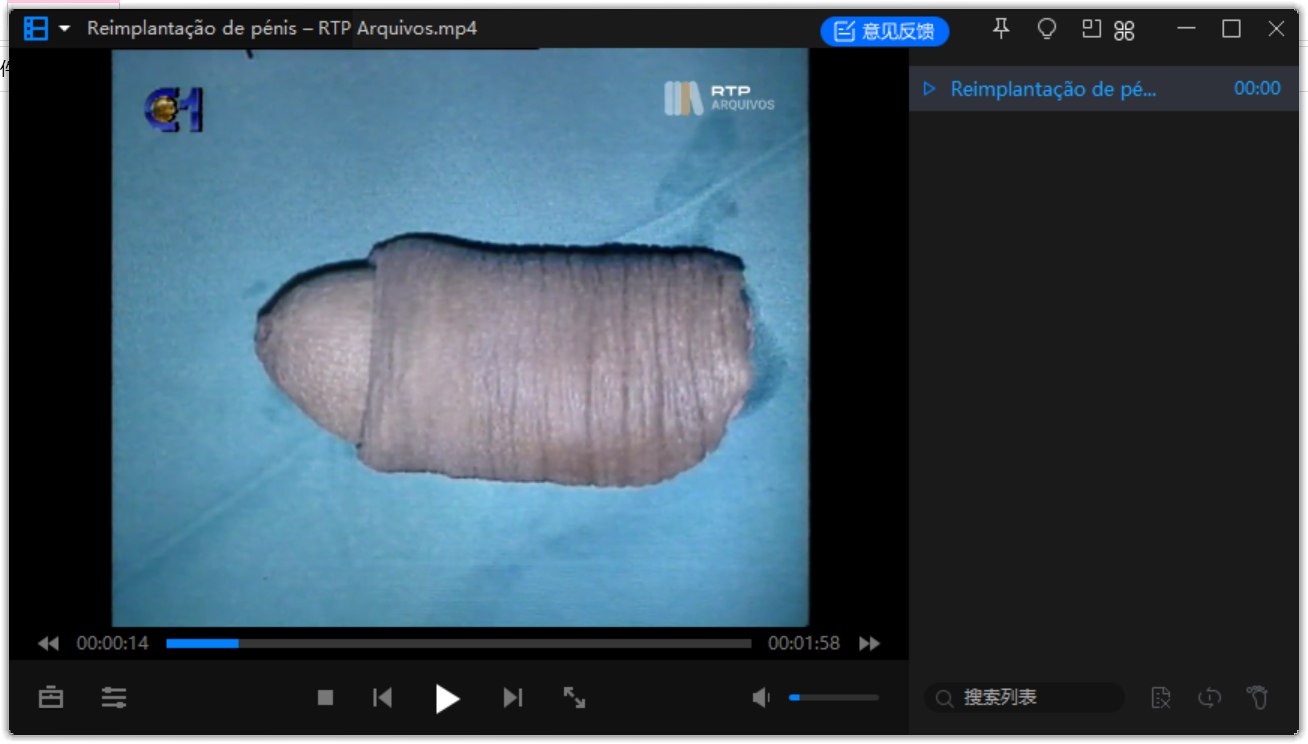The image size is (1308, 744).
Task: Toggle pin window on top
Action: (x=1001, y=29)
